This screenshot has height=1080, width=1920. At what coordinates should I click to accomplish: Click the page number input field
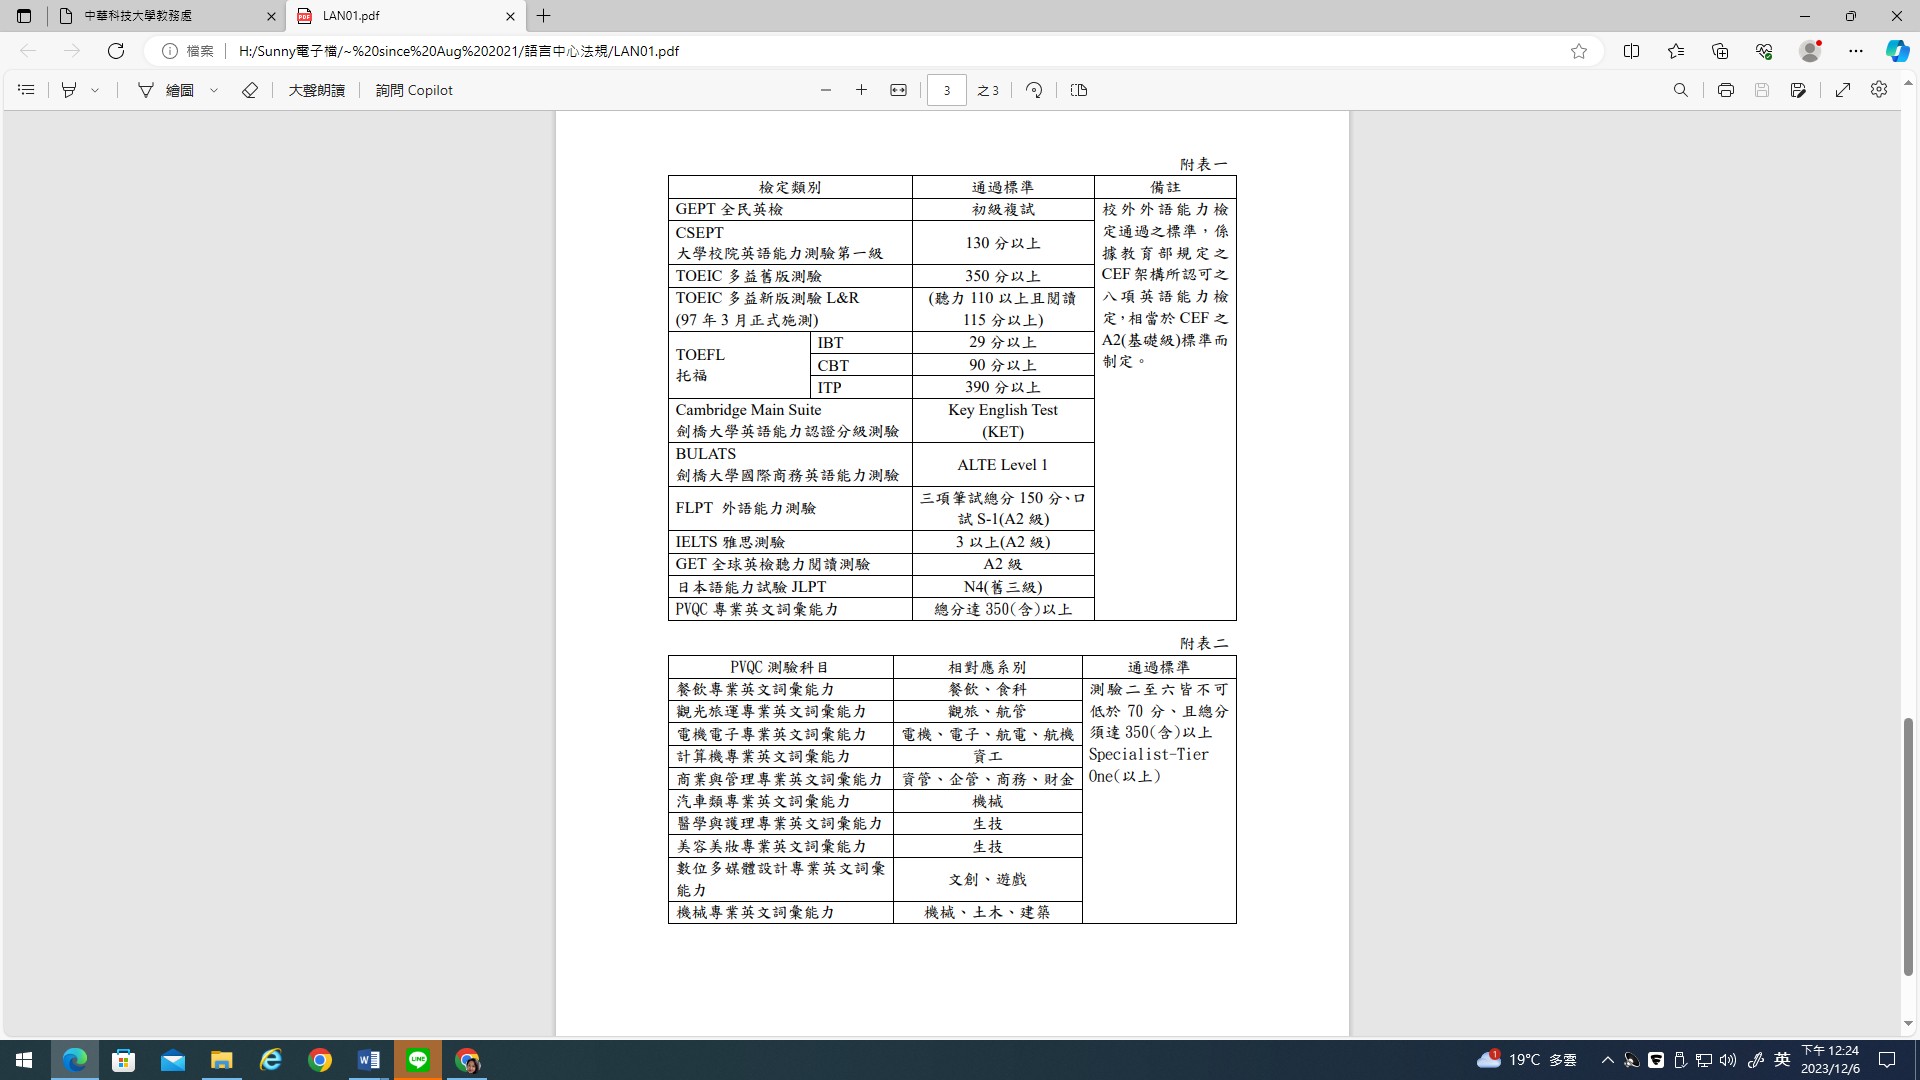(946, 90)
